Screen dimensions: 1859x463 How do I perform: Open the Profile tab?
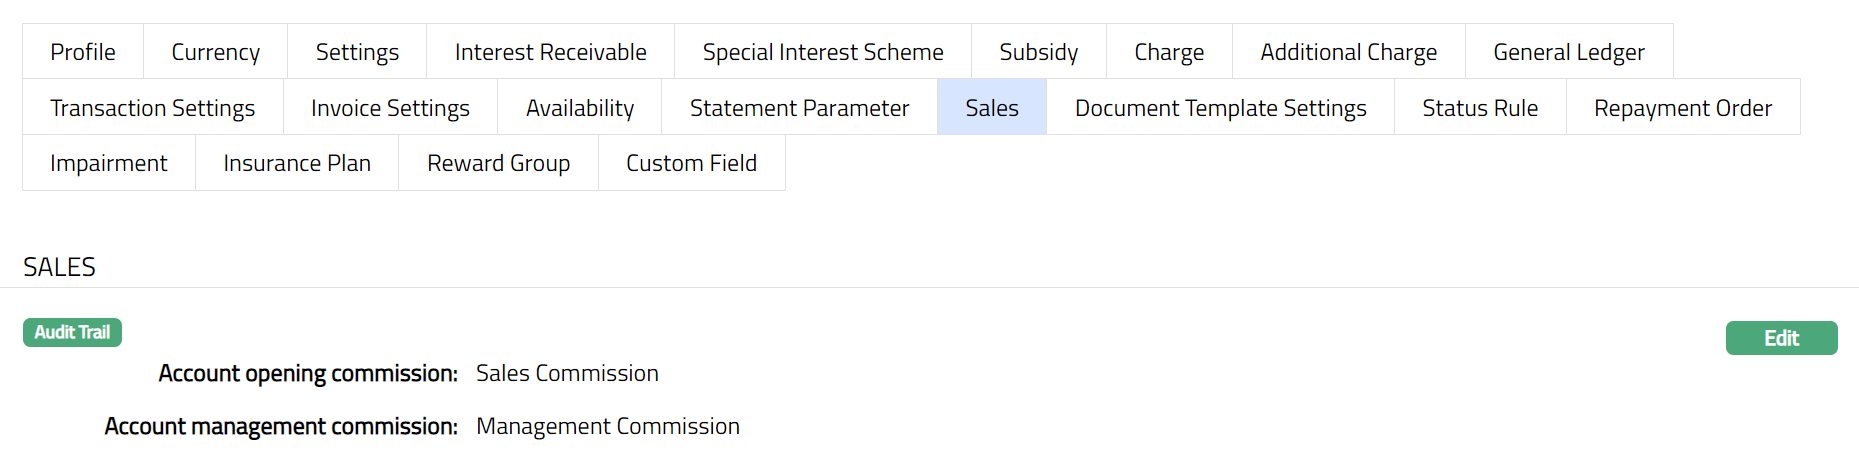[x=83, y=52]
